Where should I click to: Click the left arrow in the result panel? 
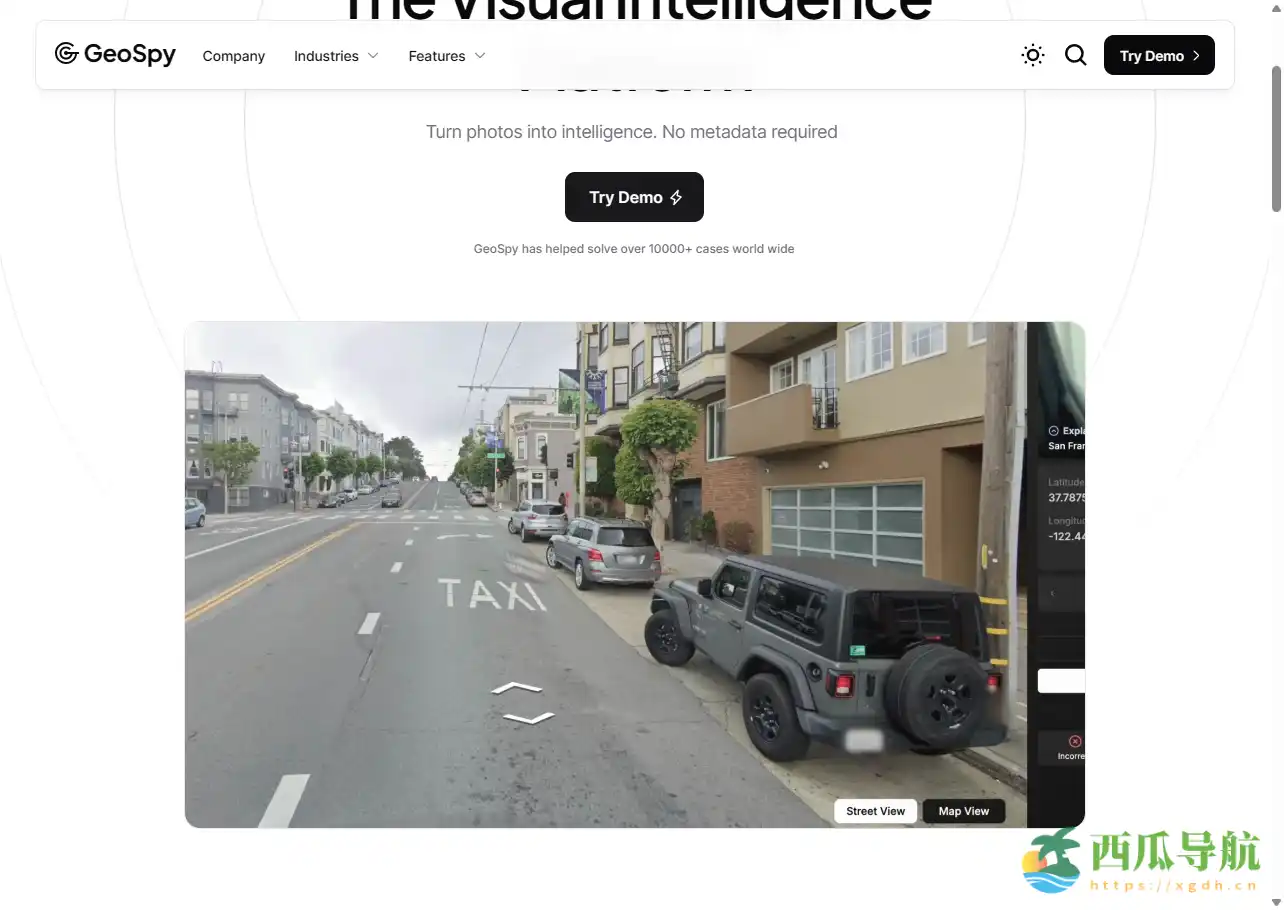[x=1052, y=594]
